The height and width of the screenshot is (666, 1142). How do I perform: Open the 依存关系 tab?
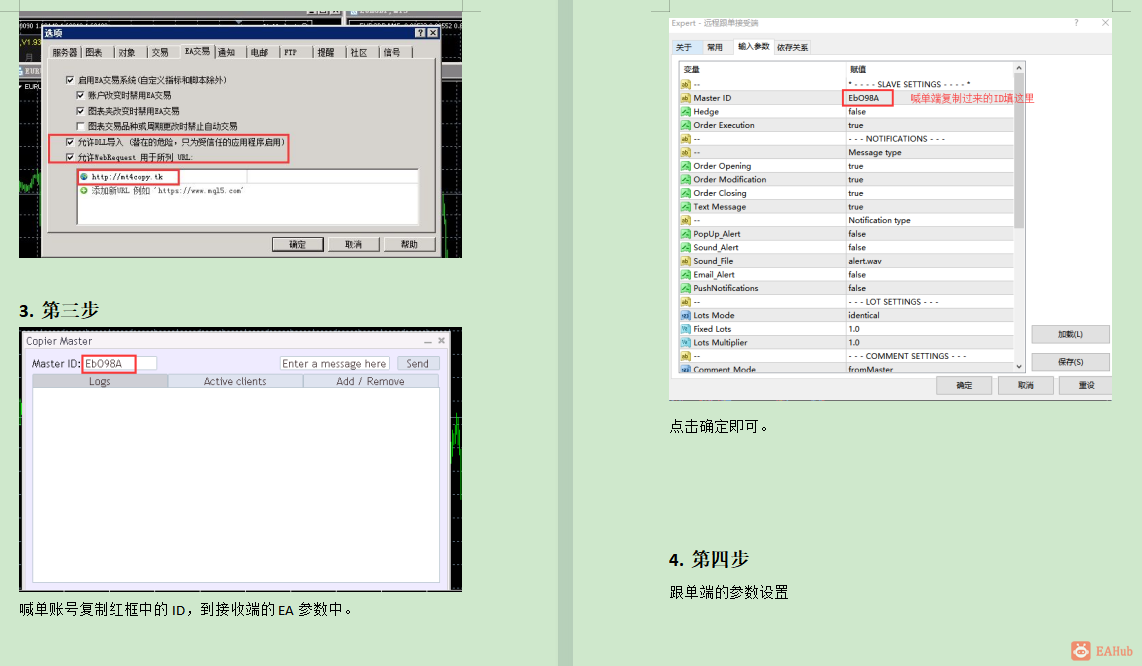point(792,47)
